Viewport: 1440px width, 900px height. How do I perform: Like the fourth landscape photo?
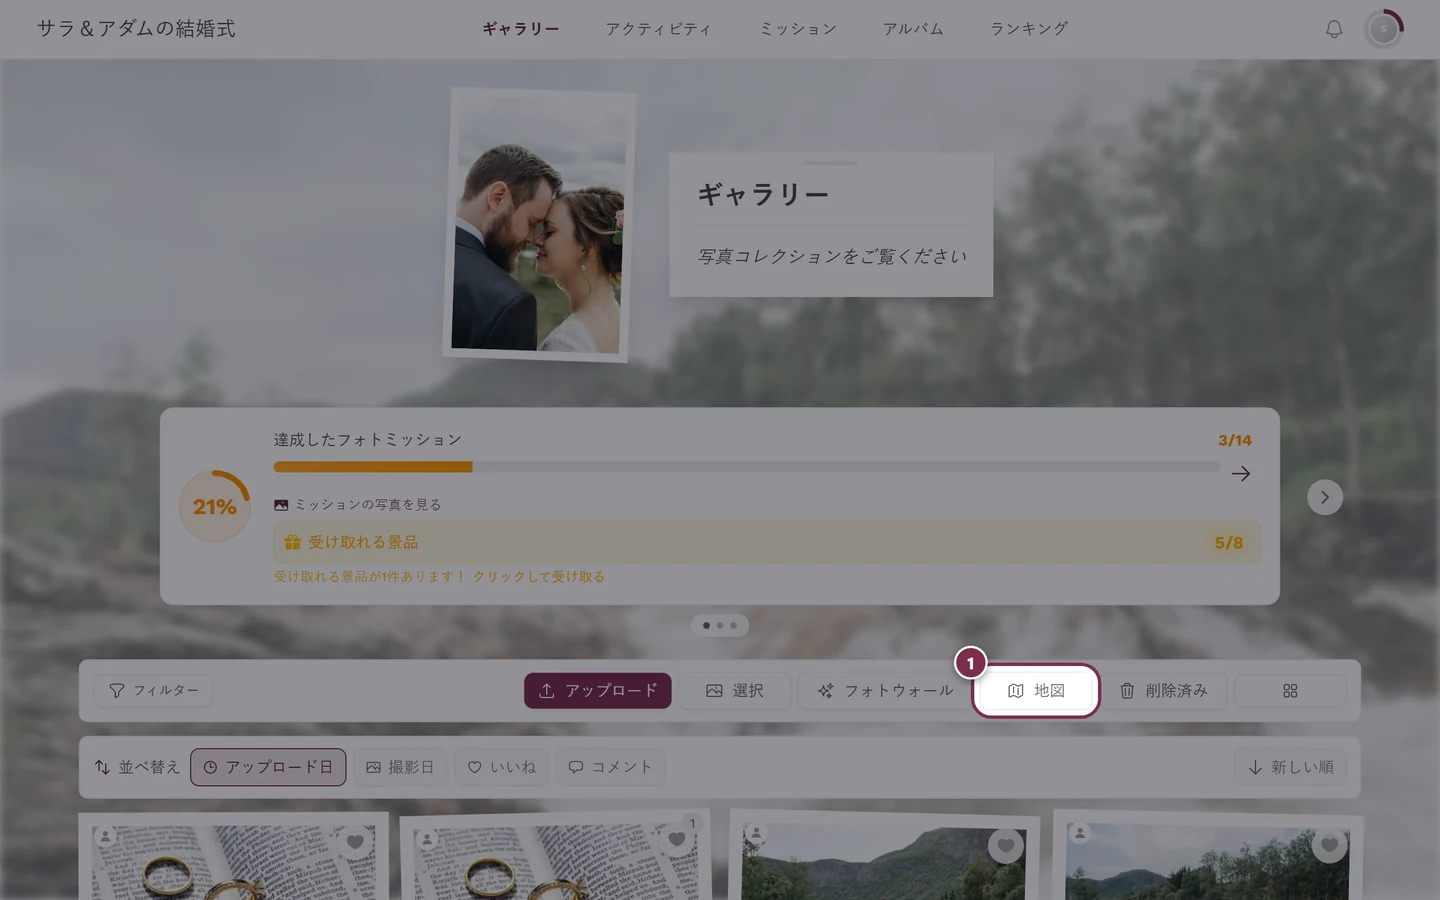pos(1329,845)
